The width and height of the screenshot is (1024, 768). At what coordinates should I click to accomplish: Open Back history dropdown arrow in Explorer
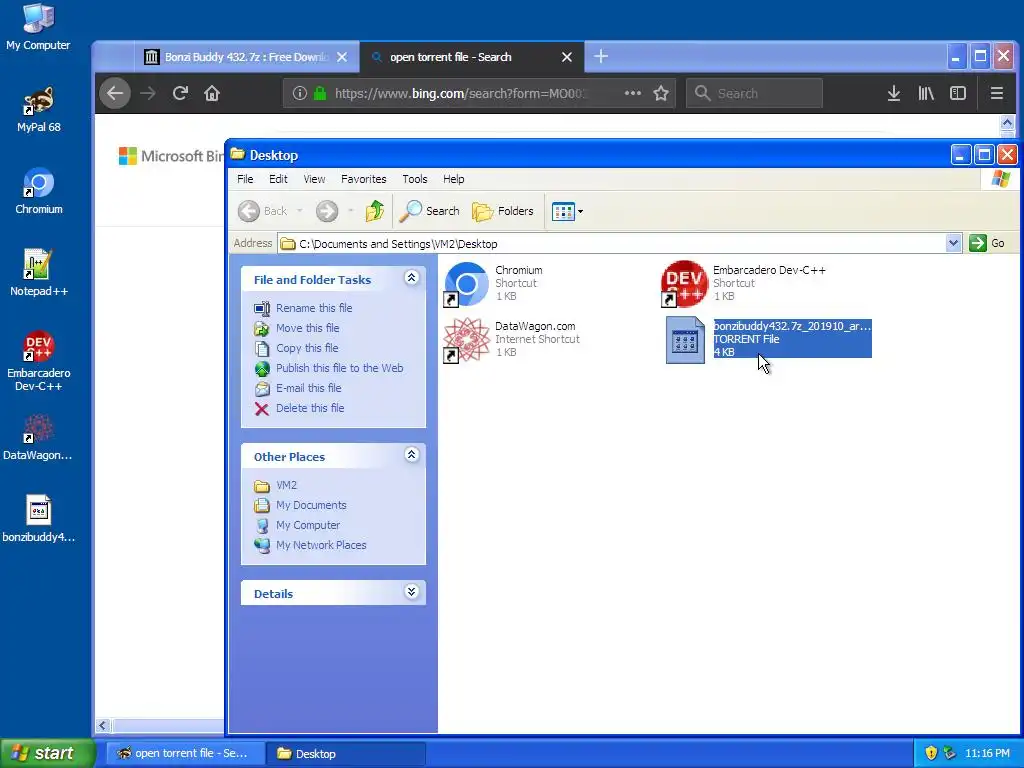coord(299,211)
